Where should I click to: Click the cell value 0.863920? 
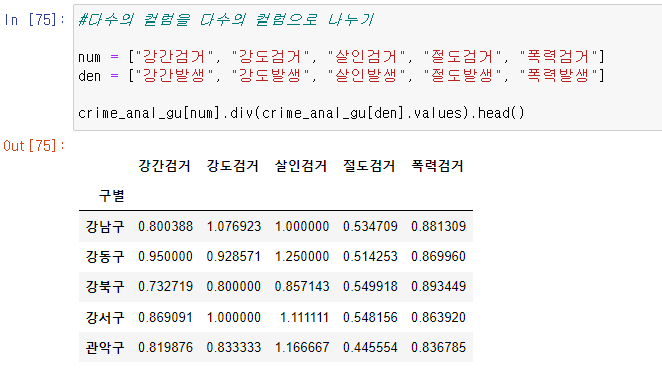439,317
